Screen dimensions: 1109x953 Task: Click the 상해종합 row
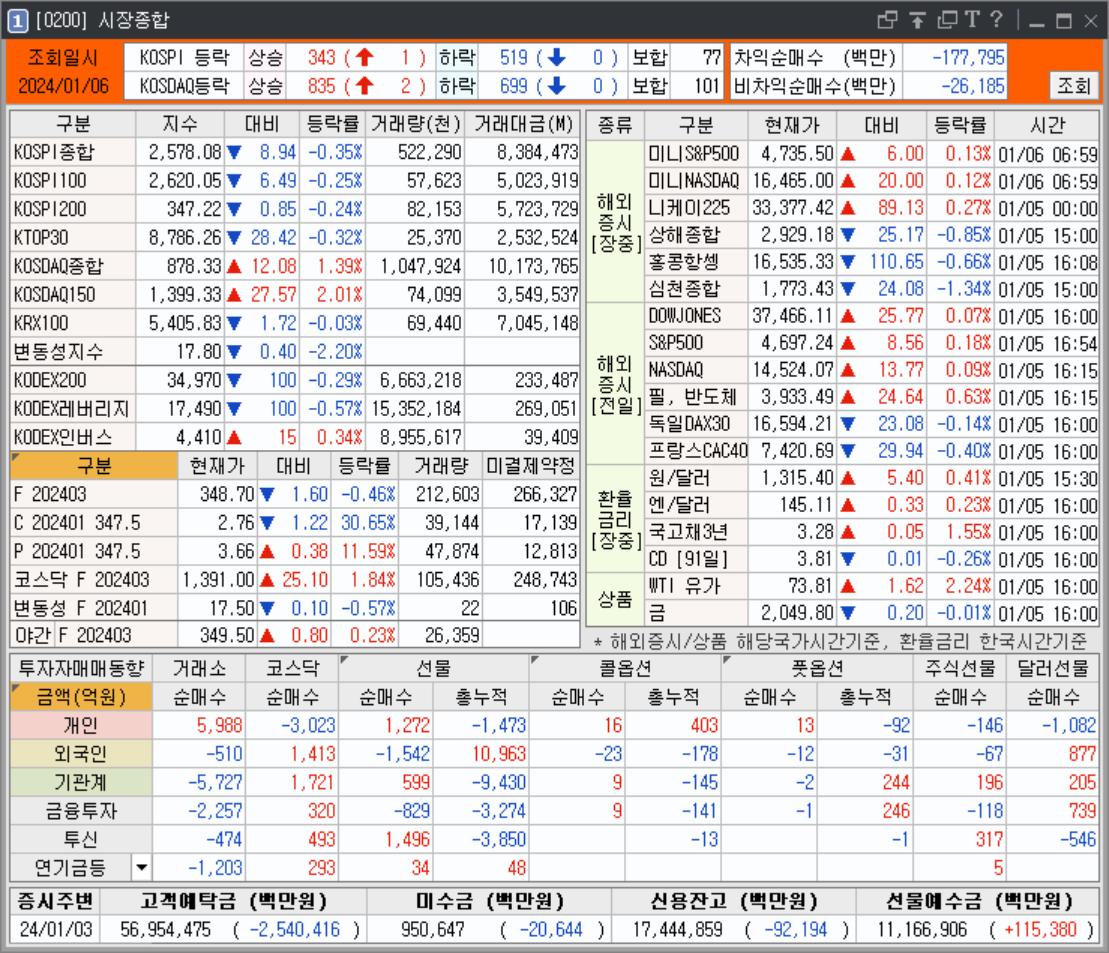click(872, 235)
